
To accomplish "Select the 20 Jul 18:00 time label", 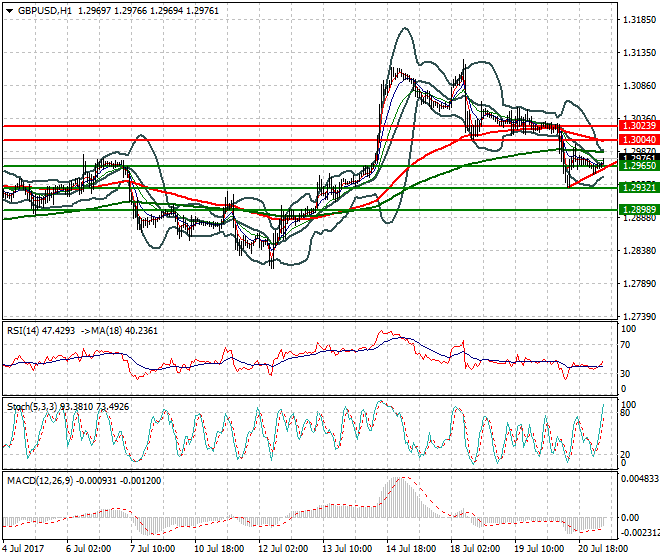I will coord(603,549).
